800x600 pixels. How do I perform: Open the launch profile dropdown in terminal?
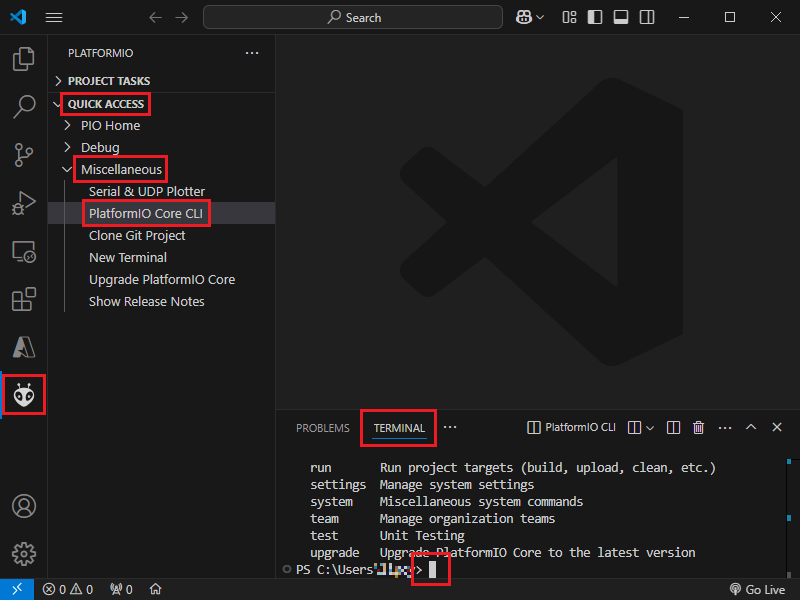tap(649, 427)
